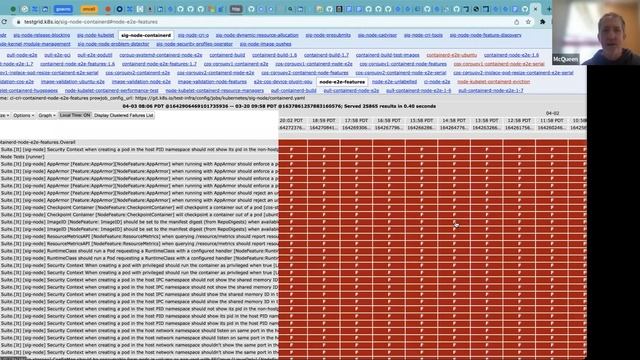This screenshot has height=360, width=640.
Task: Click the gray tab group chip
Action: tap(236, 9)
